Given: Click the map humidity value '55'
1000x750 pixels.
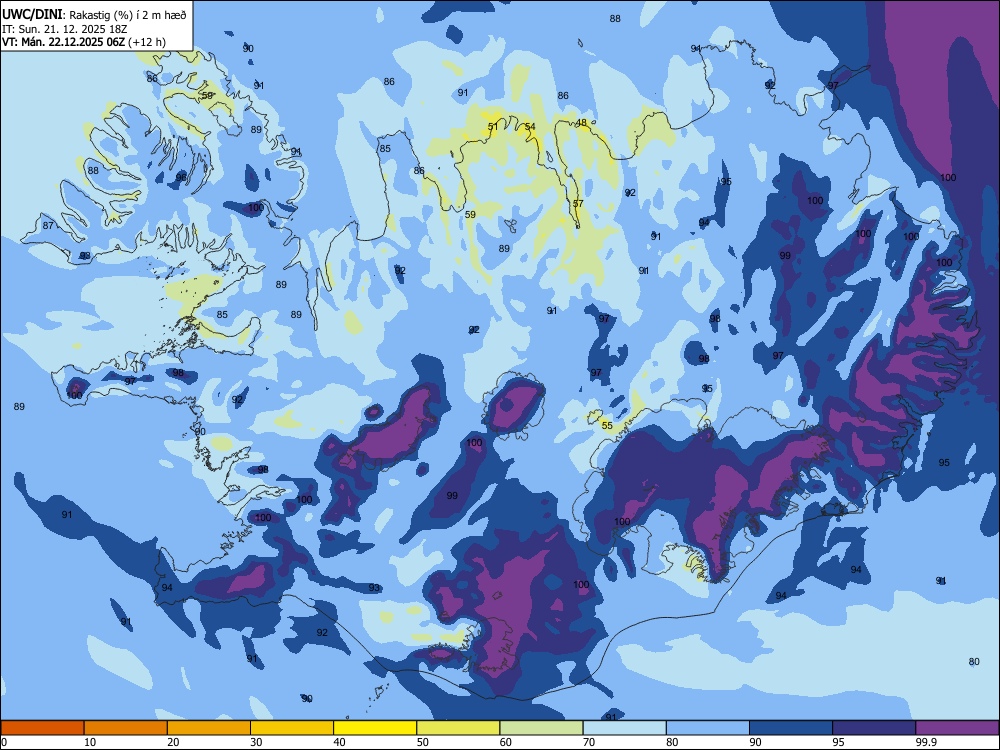Looking at the screenshot, I should click(607, 425).
